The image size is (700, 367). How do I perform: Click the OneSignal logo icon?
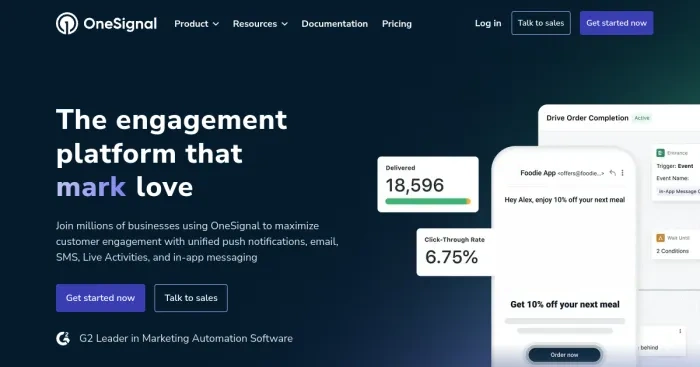[67, 23]
